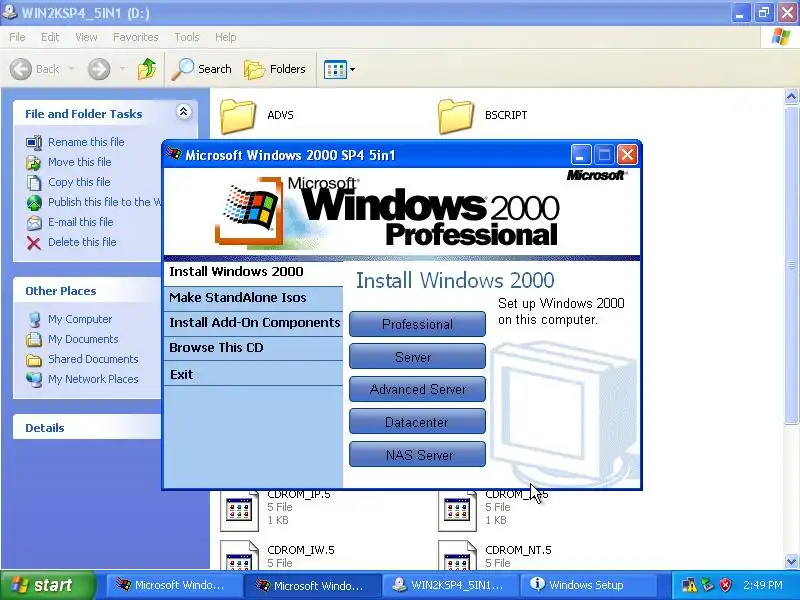Open the My Documents link

(83, 339)
